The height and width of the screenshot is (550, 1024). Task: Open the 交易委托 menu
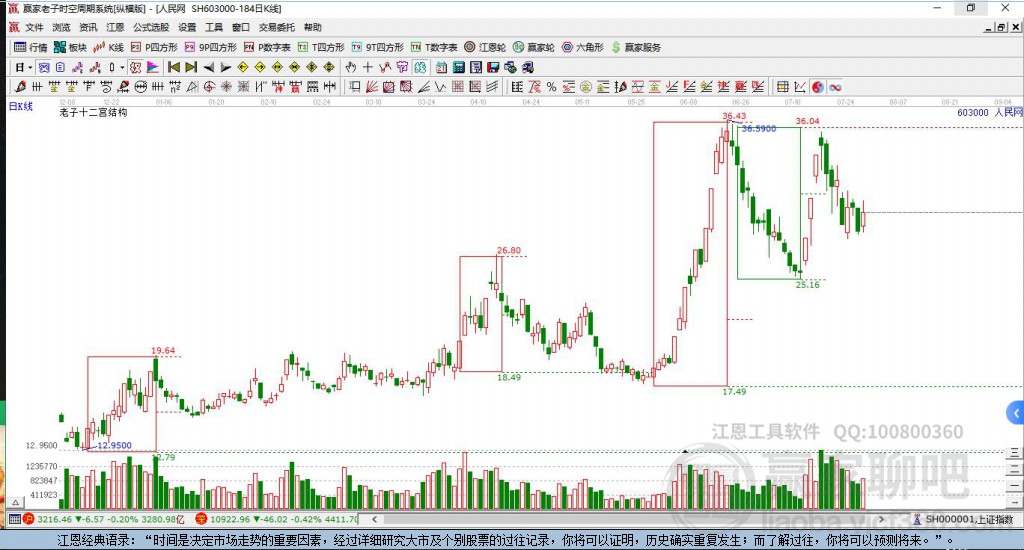coord(276,27)
